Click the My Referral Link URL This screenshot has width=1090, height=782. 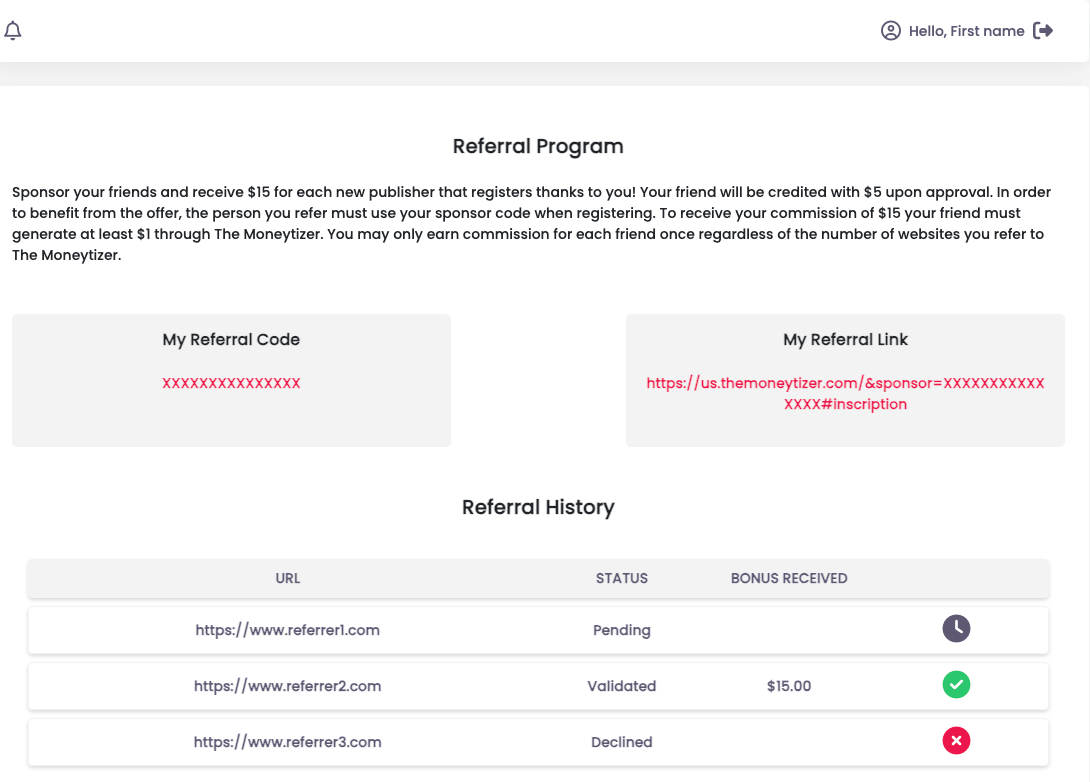pyautogui.click(x=845, y=393)
